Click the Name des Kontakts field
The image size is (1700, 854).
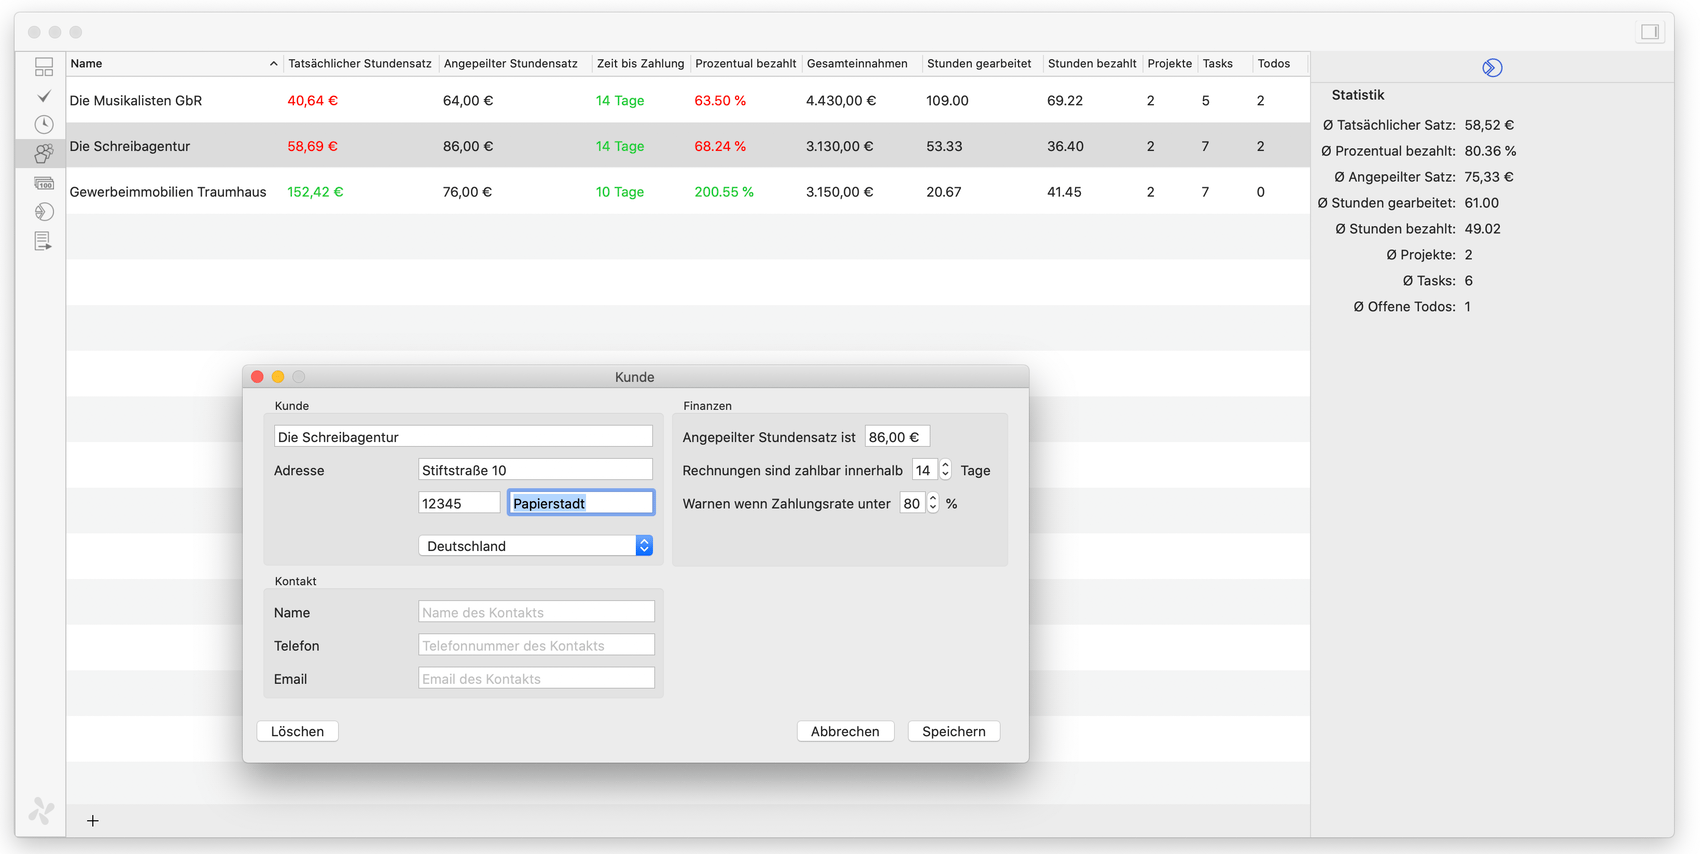[x=536, y=612]
